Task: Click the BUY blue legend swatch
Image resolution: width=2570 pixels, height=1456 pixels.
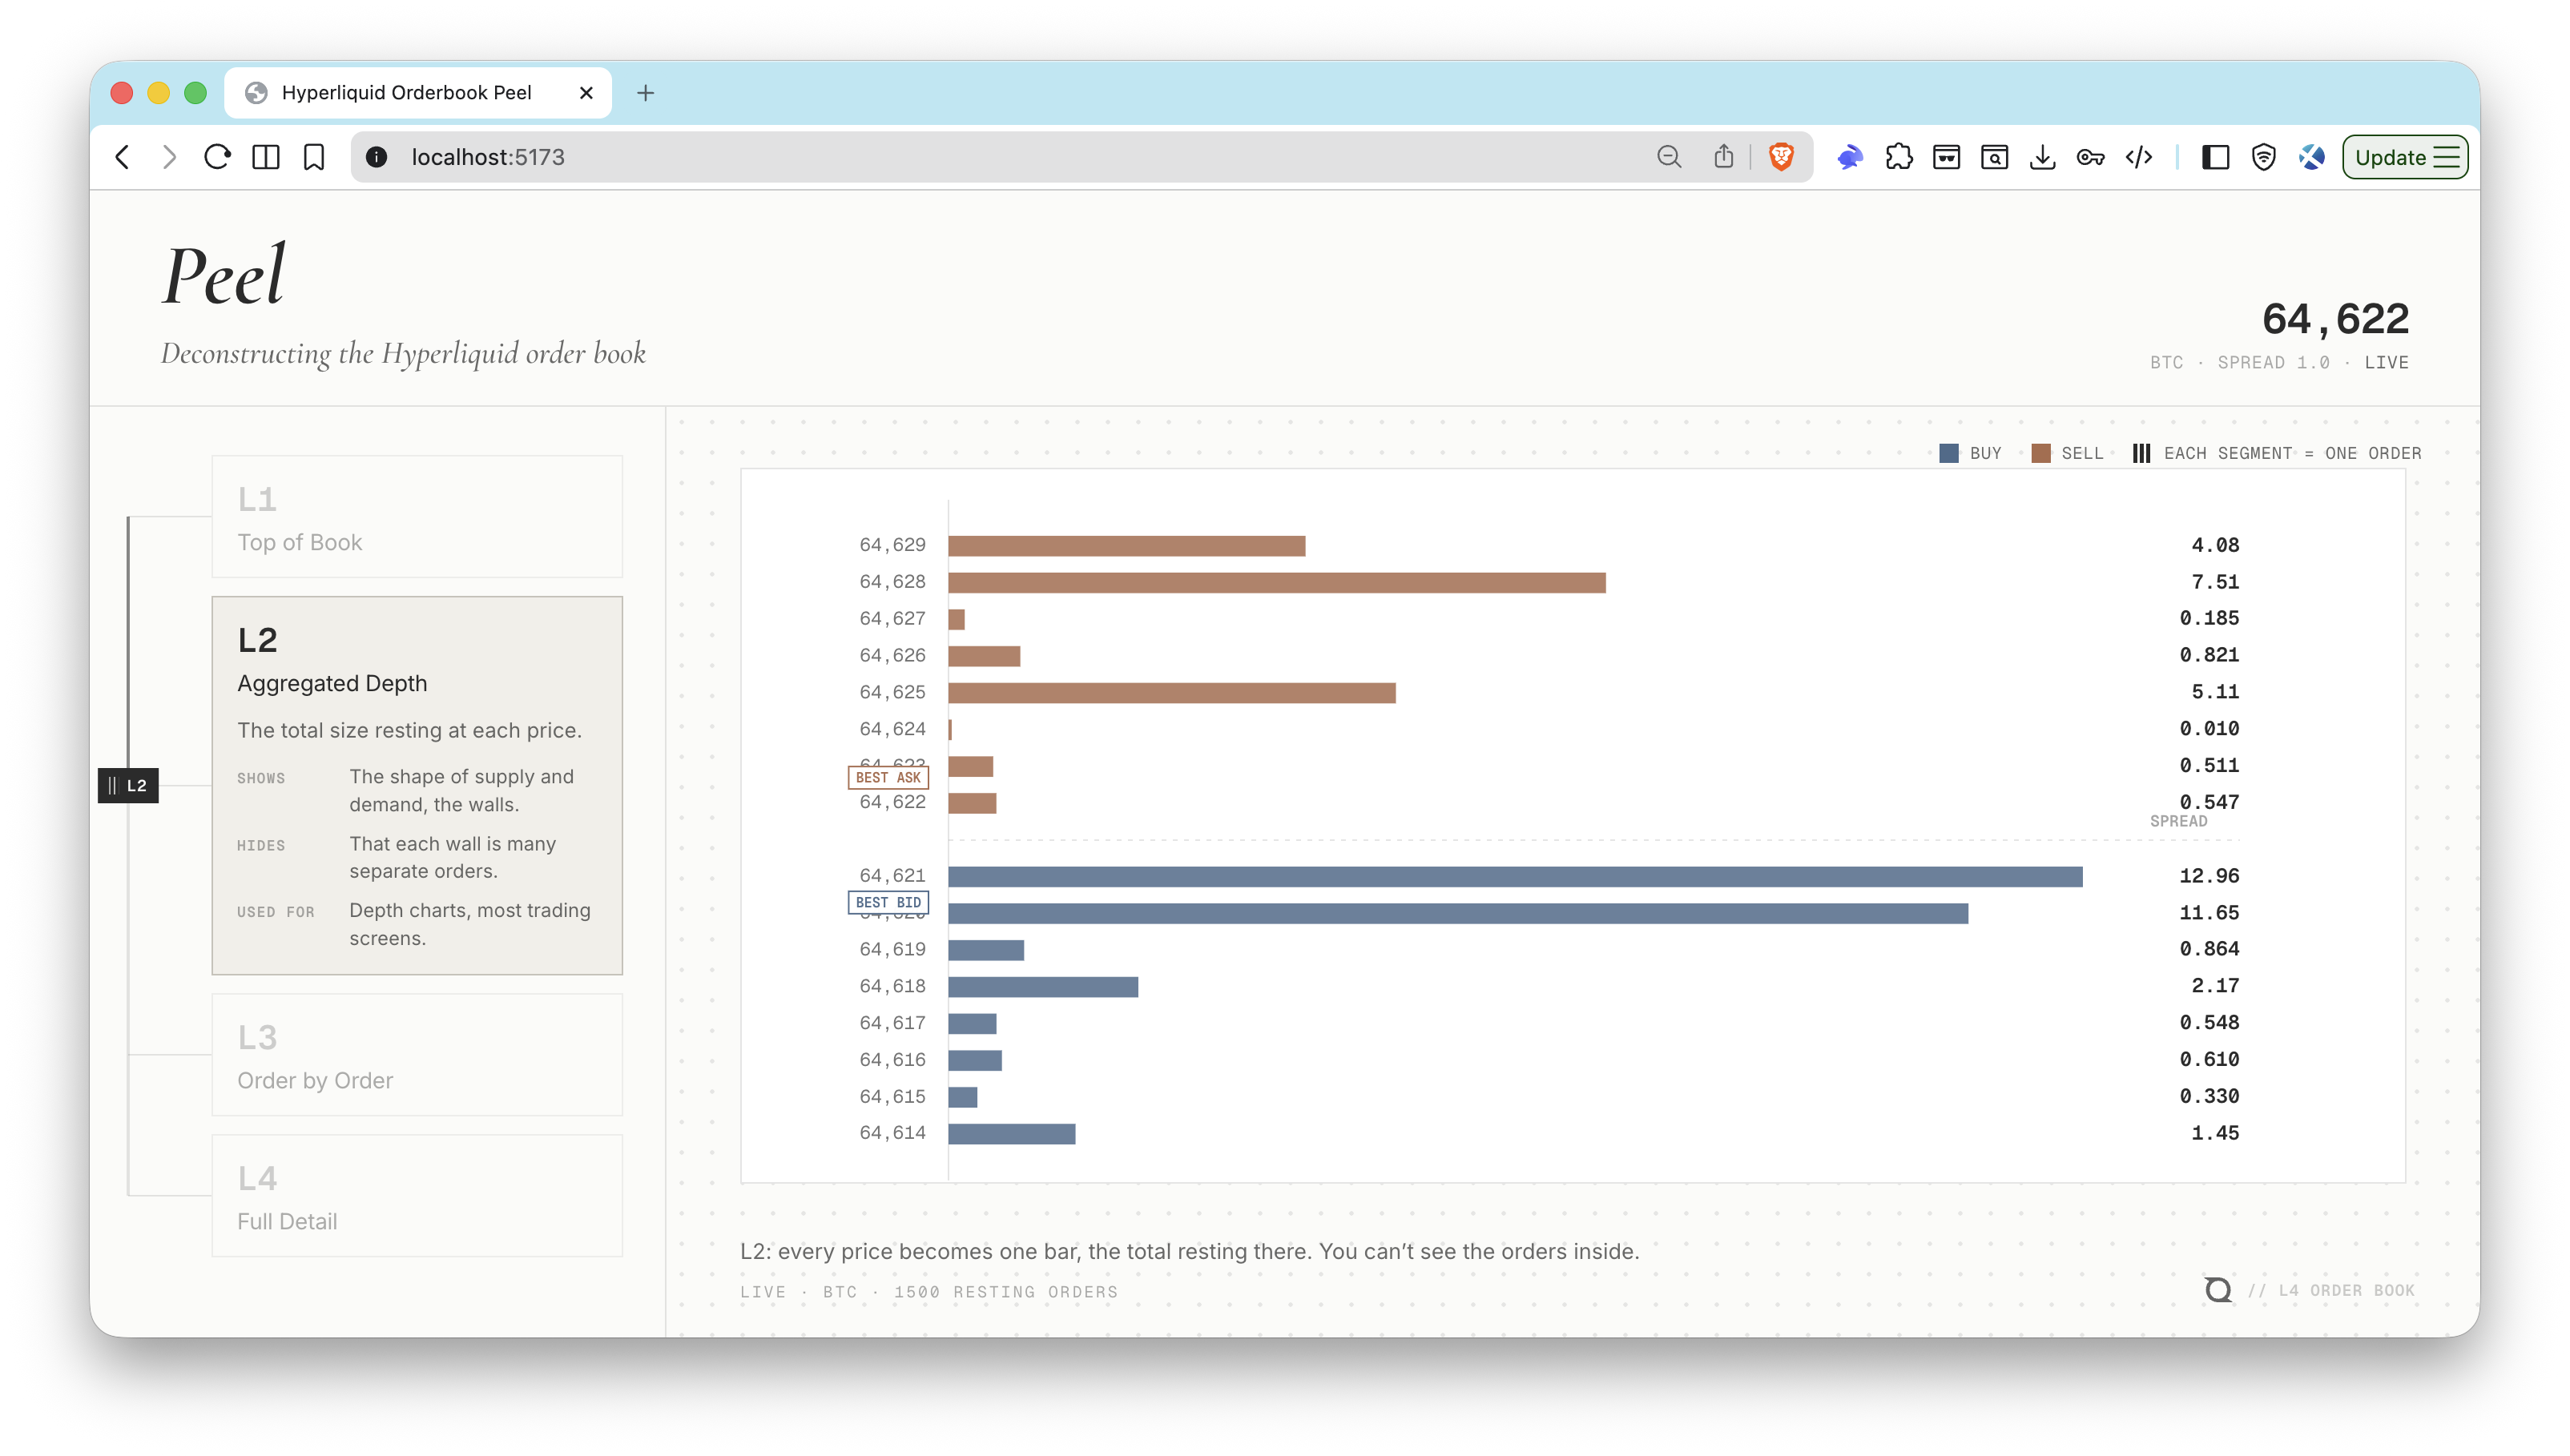Action: [x=1948, y=453]
